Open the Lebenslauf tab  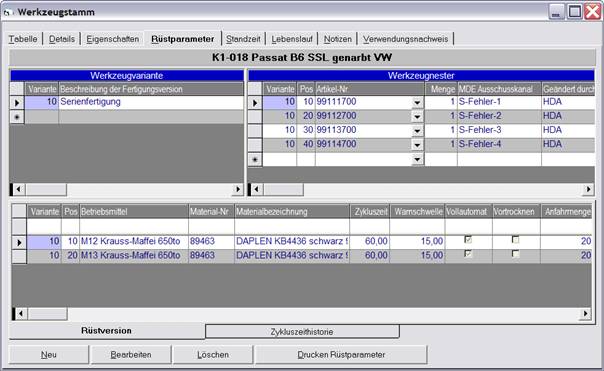[x=292, y=39]
